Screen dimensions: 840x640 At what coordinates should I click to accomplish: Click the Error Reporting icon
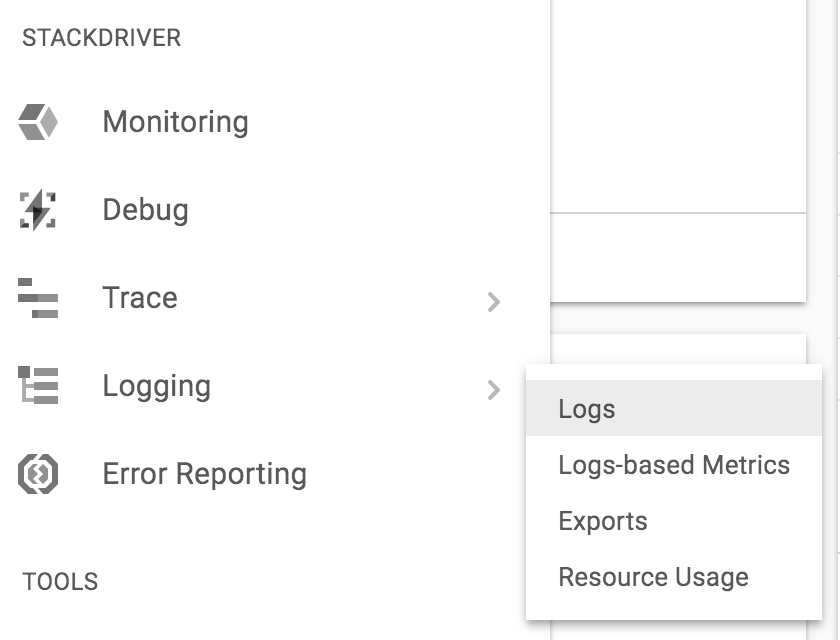point(38,474)
